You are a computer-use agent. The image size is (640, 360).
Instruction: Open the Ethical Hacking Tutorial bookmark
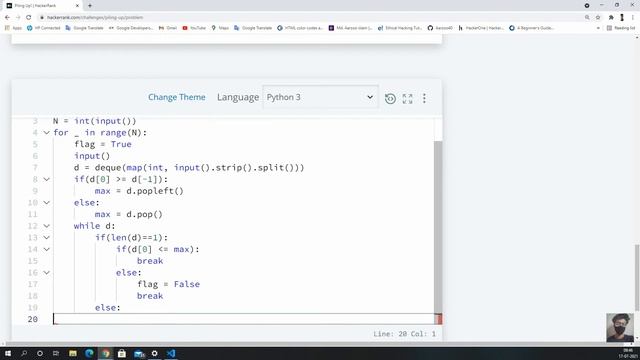click(400, 28)
